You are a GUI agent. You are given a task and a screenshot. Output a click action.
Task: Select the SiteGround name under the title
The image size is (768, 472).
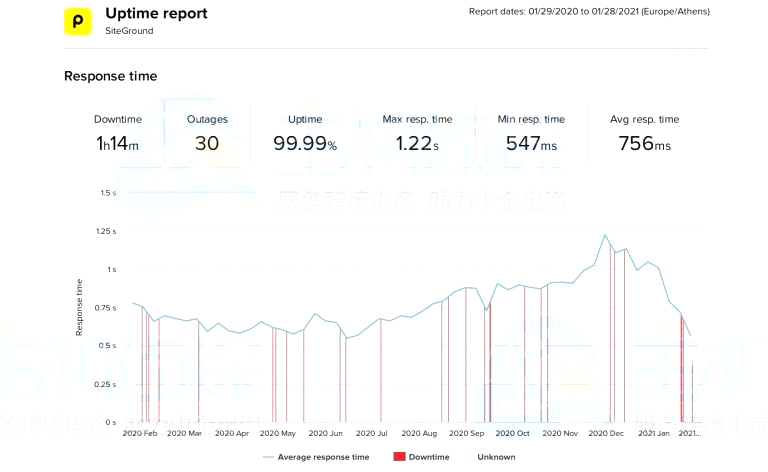coord(129,31)
